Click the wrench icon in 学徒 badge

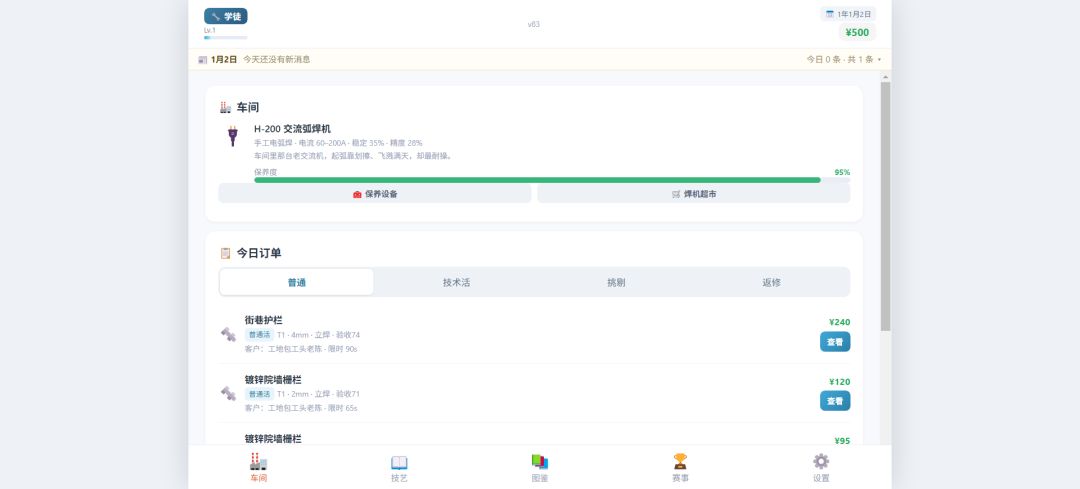click(216, 17)
